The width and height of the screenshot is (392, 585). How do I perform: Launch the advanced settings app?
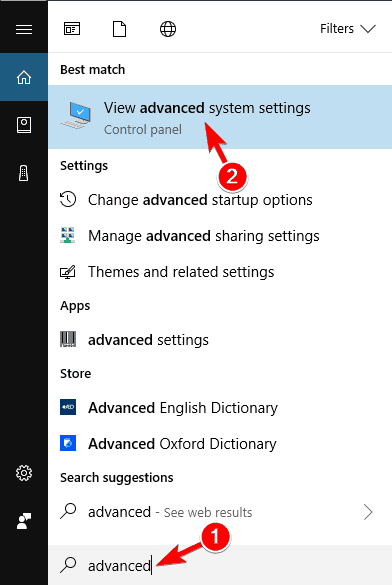coord(220,340)
